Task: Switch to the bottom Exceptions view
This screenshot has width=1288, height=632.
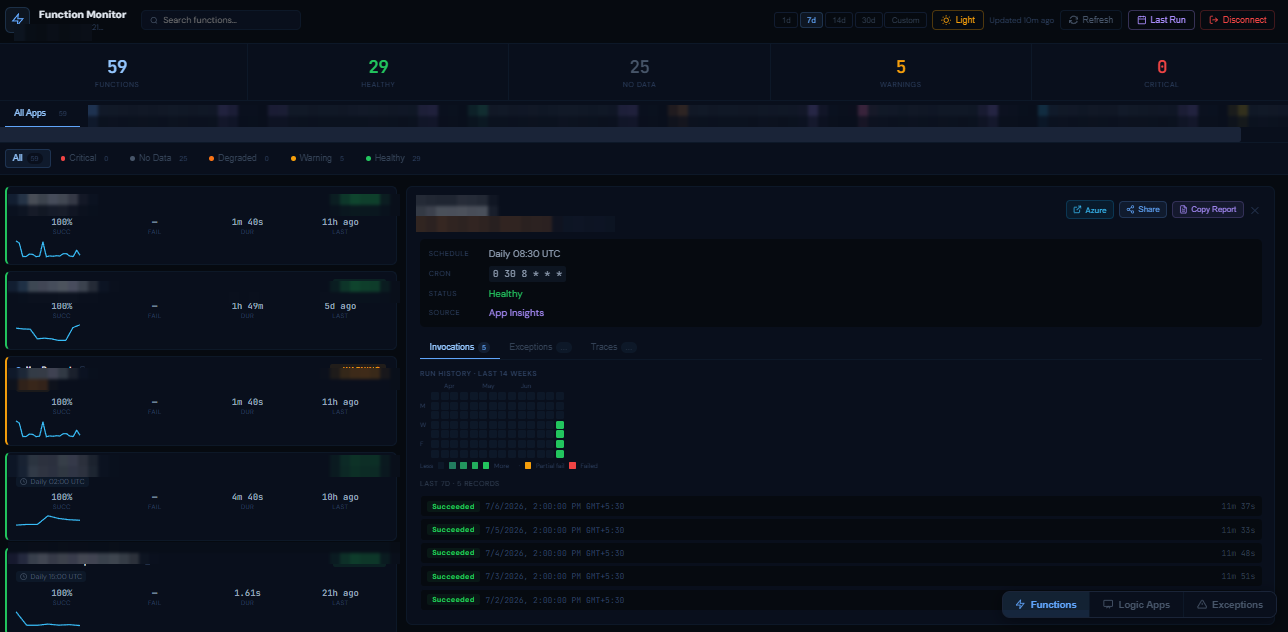Action: pos(1229,605)
